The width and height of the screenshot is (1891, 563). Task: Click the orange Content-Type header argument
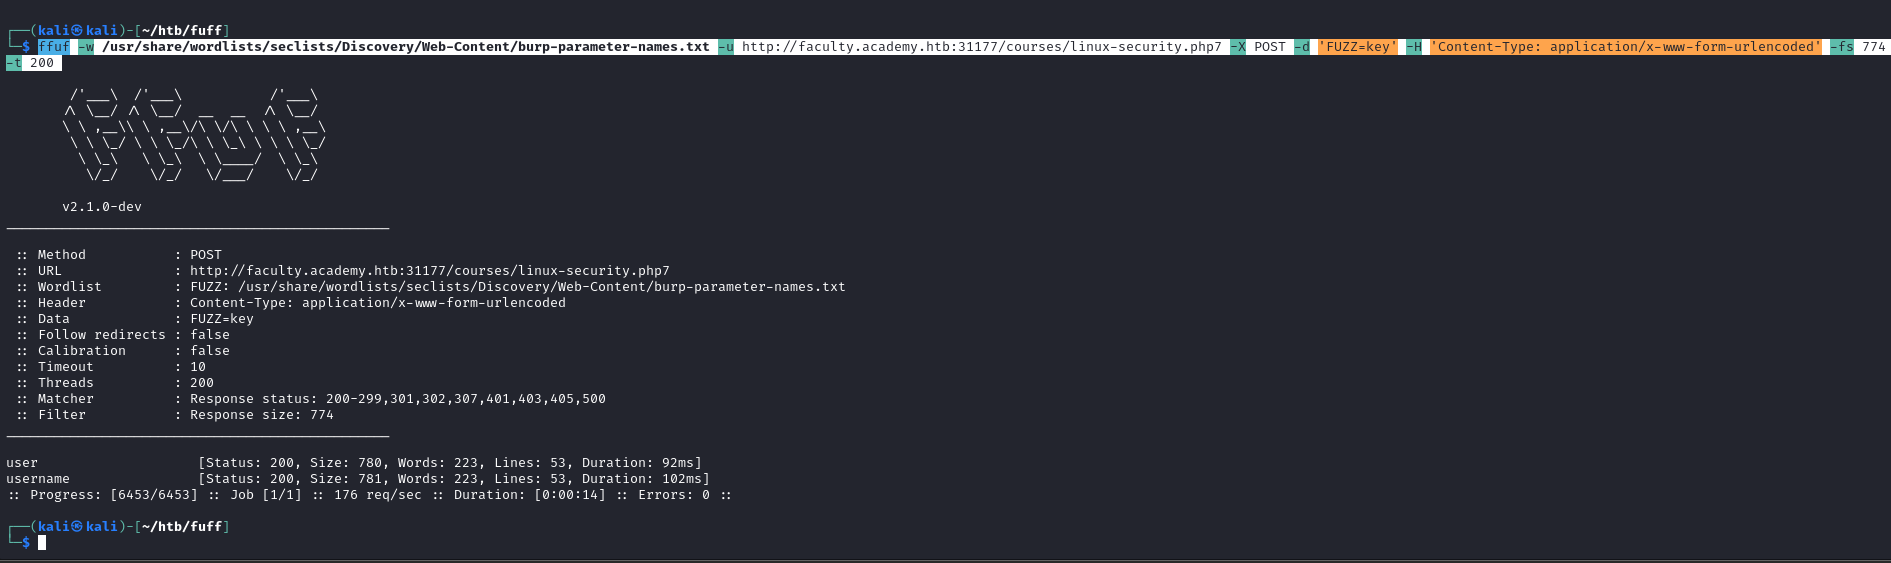(x=1625, y=47)
